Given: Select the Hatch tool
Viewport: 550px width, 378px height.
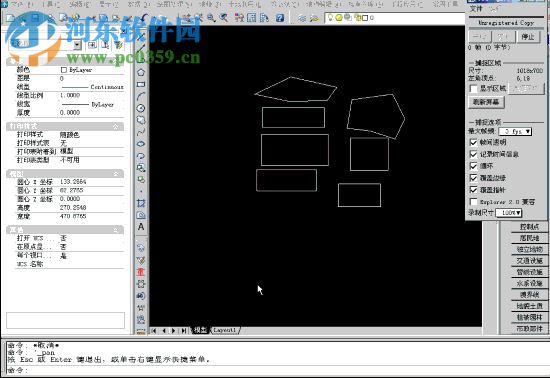Looking at the screenshot, I should [141, 203].
